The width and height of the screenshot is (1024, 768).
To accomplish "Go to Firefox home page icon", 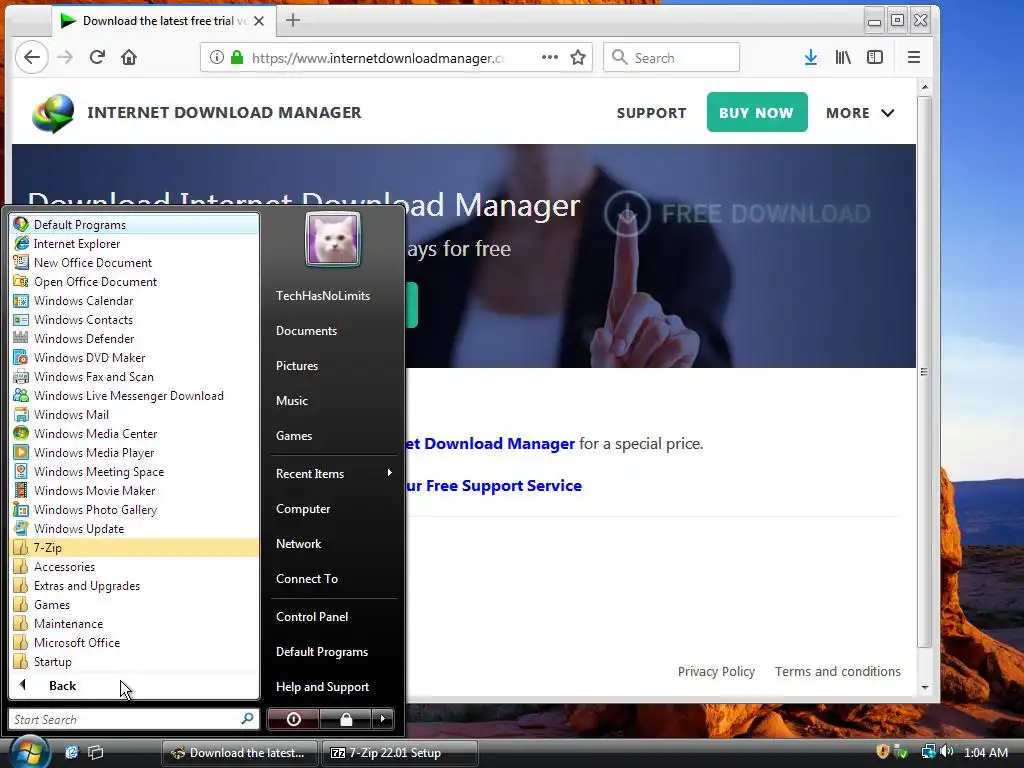I will pyautogui.click(x=129, y=57).
